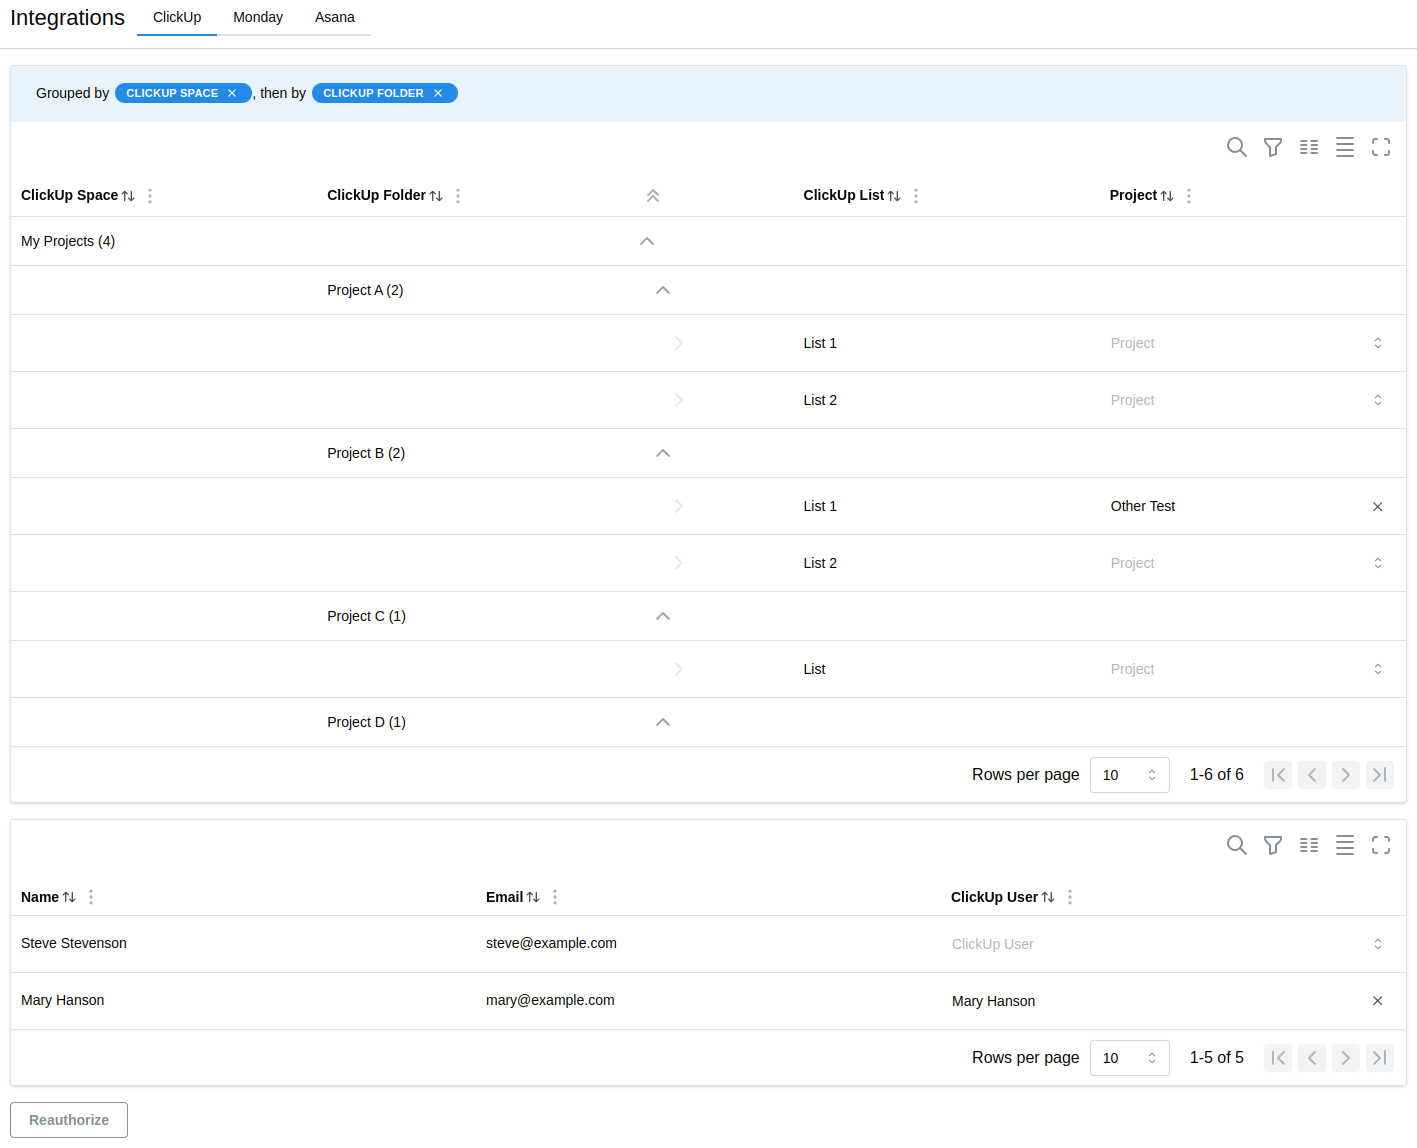
Task: Sort by the ClickUp Folder column
Action: coord(436,196)
